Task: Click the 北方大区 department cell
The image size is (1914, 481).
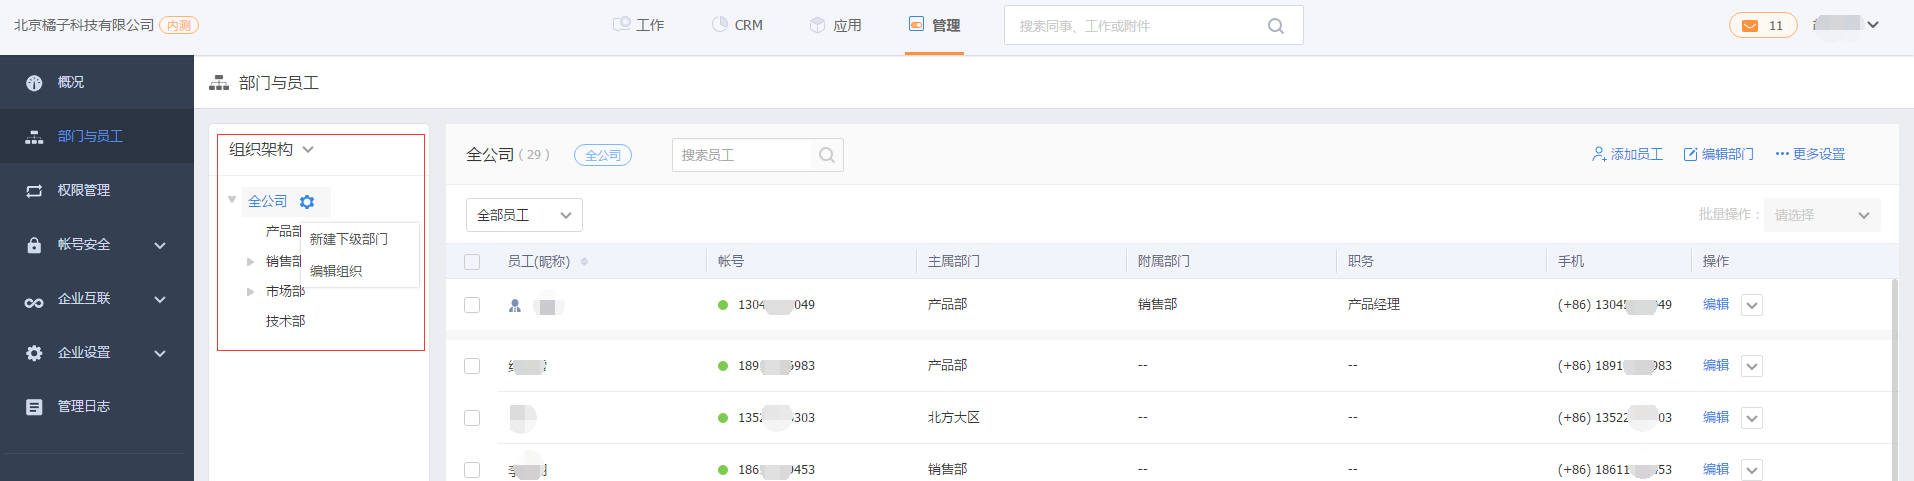Action: (954, 418)
